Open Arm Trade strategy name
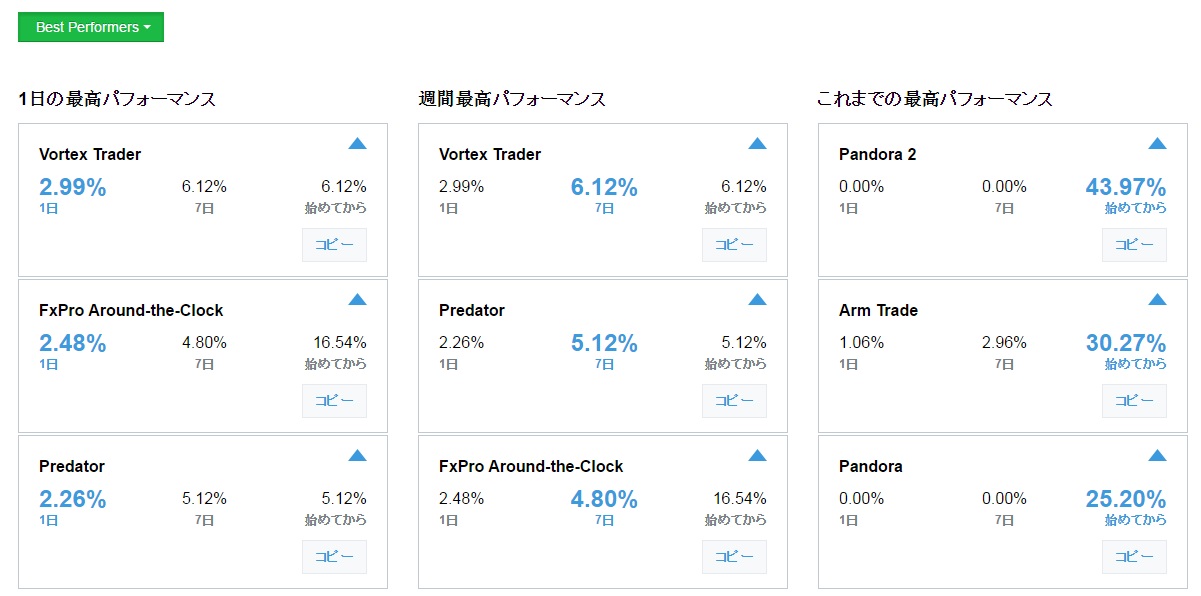1201x596 pixels. [878, 311]
